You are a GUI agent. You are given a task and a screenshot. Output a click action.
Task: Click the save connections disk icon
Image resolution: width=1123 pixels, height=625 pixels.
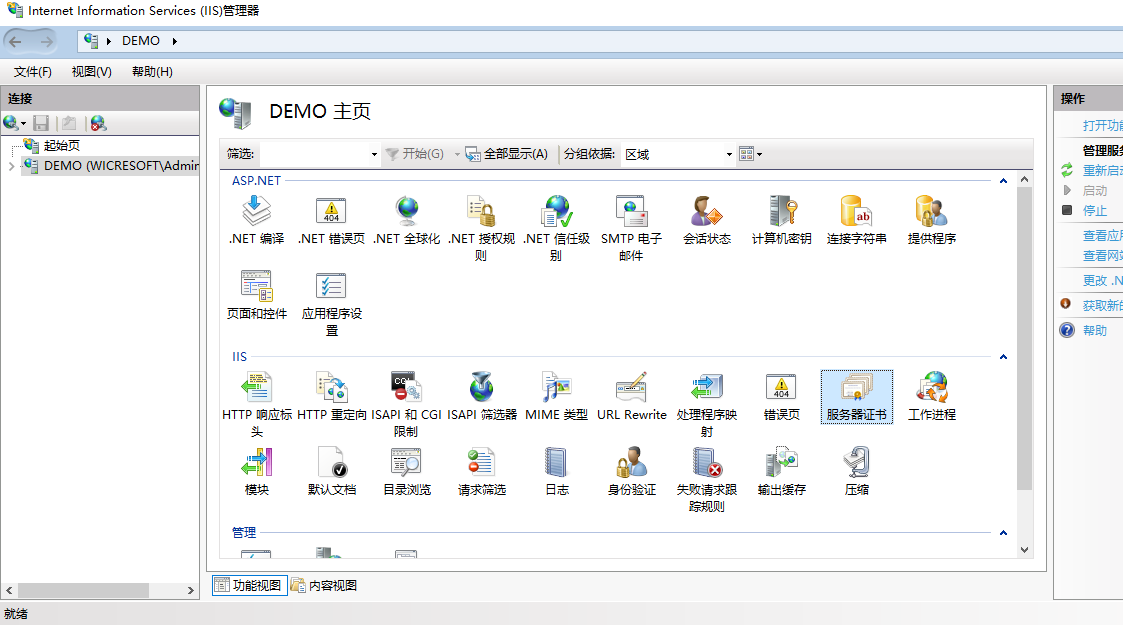pyautogui.click(x=42, y=123)
